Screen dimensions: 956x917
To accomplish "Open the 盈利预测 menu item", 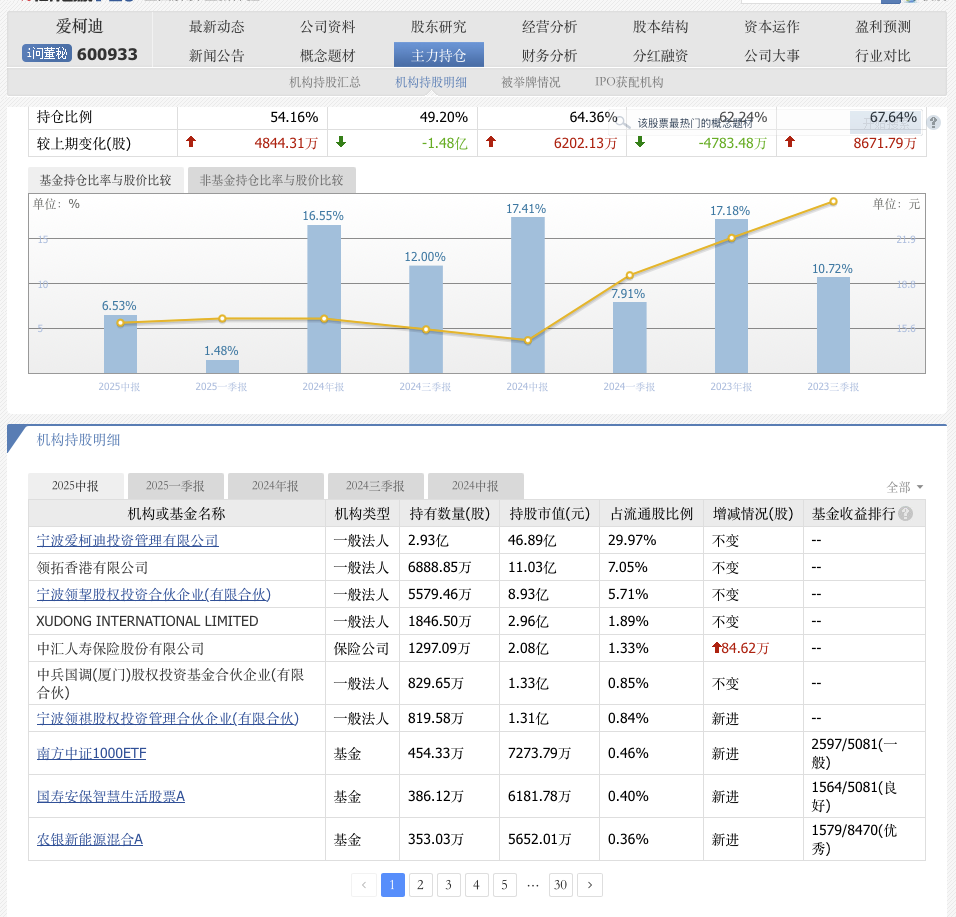I will point(883,27).
